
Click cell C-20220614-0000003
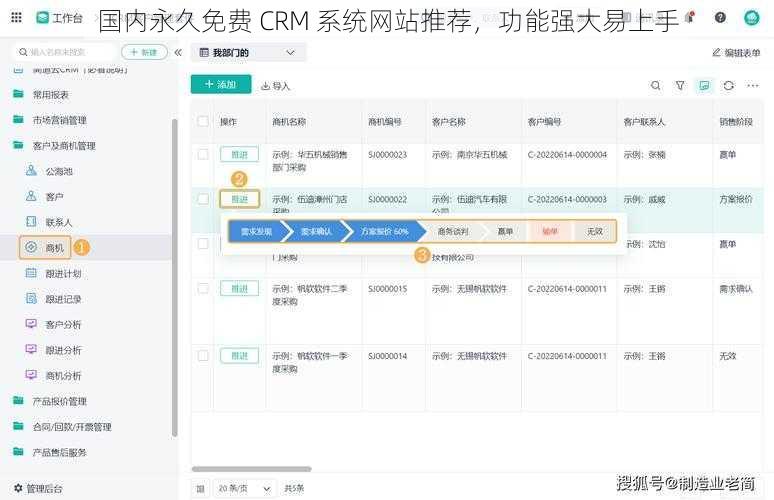point(567,199)
